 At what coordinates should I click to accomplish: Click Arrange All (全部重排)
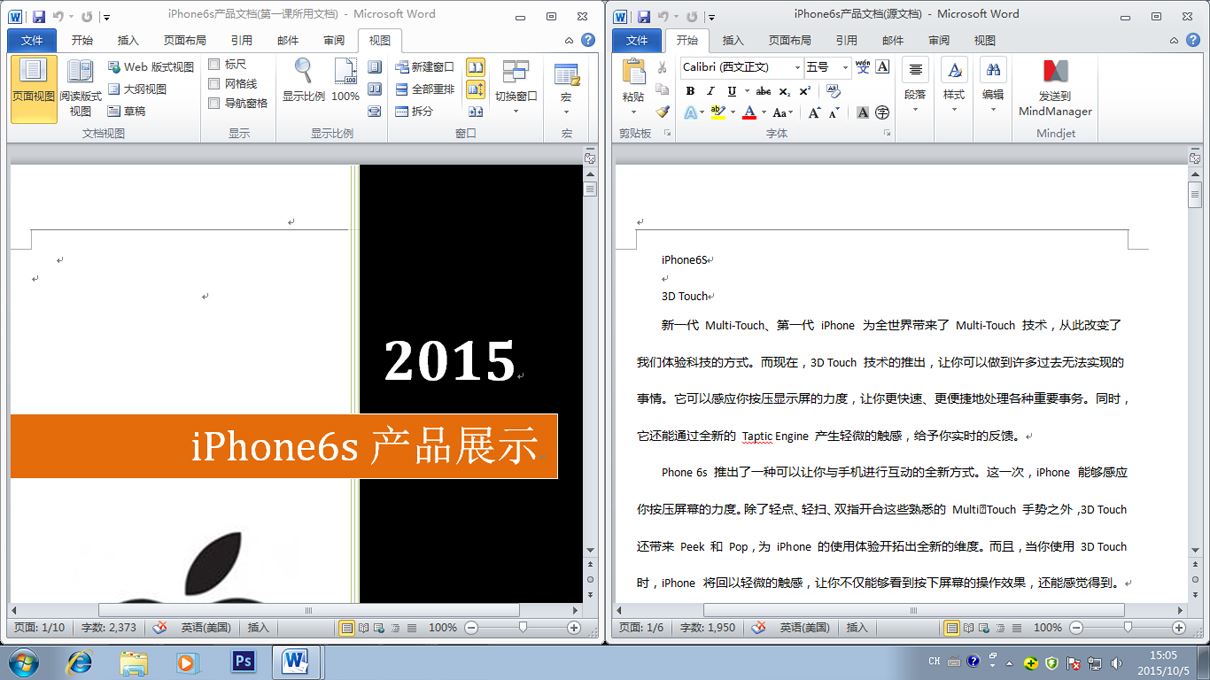coord(424,89)
